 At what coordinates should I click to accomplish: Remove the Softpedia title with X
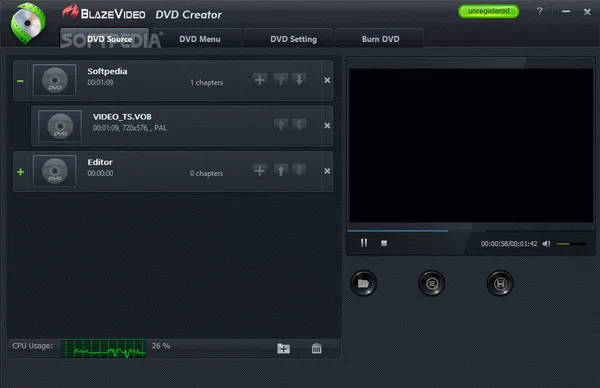pyautogui.click(x=327, y=80)
